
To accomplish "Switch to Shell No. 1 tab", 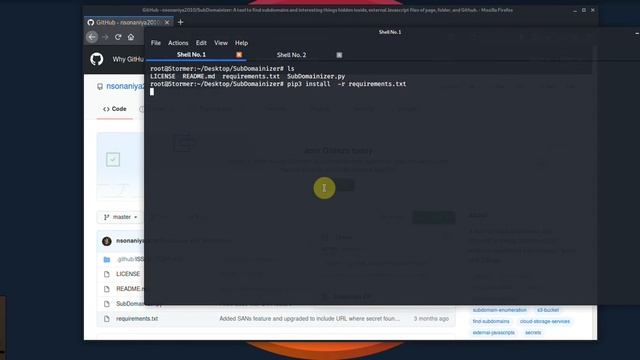I will 191,55.
